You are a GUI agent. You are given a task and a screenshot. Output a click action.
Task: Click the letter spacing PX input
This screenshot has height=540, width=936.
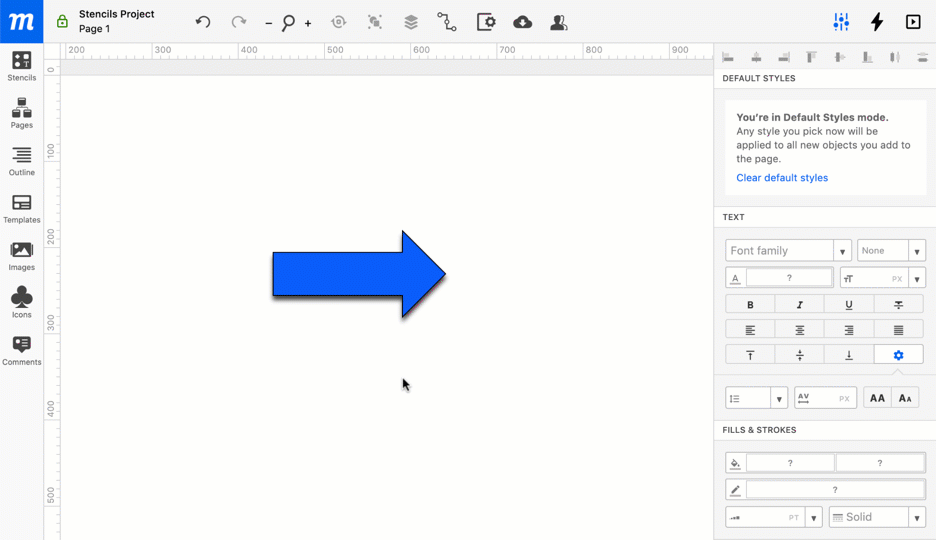(826, 398)
